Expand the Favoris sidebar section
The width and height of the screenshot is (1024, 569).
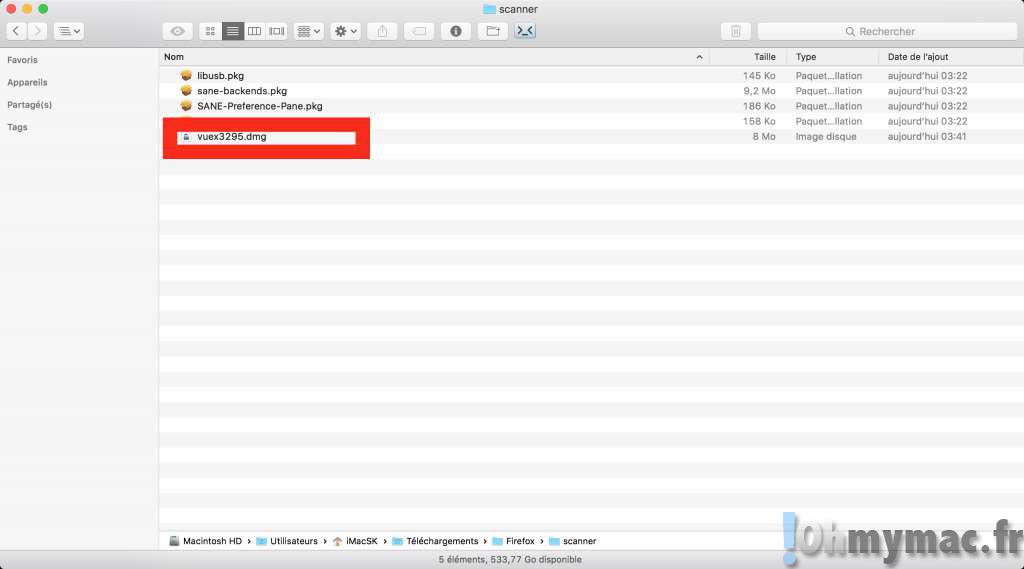pos(22,59)
